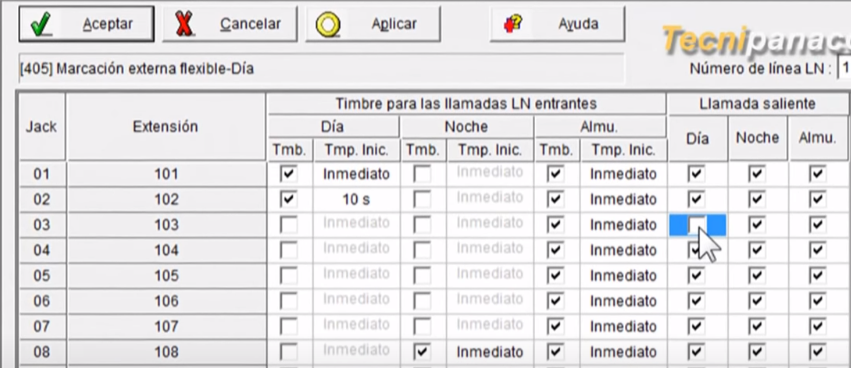Select Jack cell 04
The image size is (851, 368).
(42, 250)
